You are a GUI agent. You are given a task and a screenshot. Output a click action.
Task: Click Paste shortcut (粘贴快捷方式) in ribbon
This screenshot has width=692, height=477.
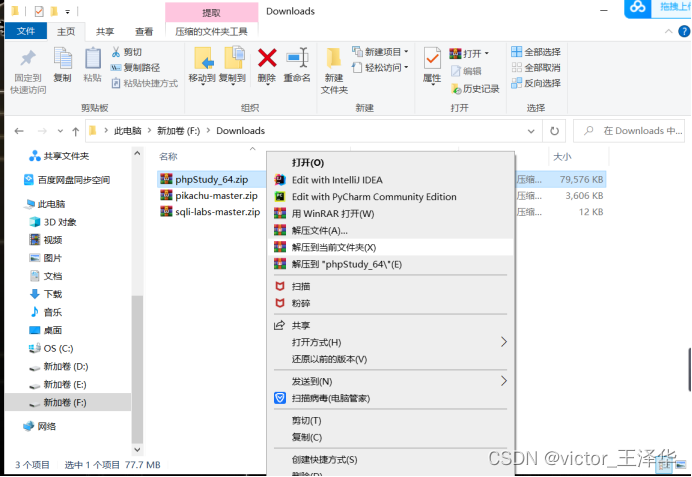click(144, 83)
